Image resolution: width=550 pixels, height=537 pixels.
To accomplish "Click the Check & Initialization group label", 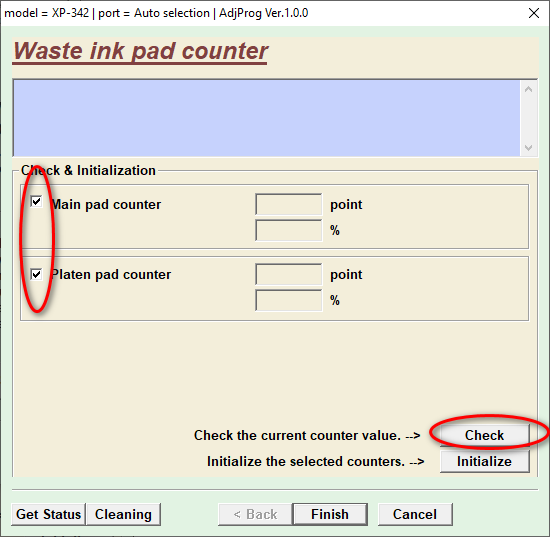I will (88, 170).
